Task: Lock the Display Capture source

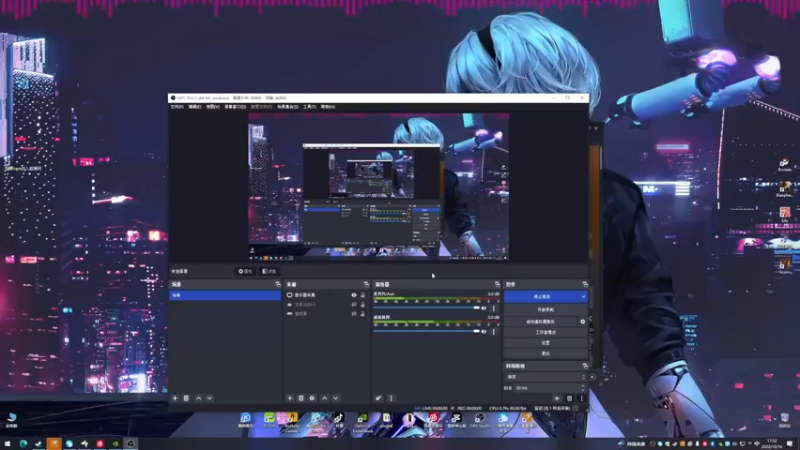Action: pyautogui.click(x=363, y=295)
